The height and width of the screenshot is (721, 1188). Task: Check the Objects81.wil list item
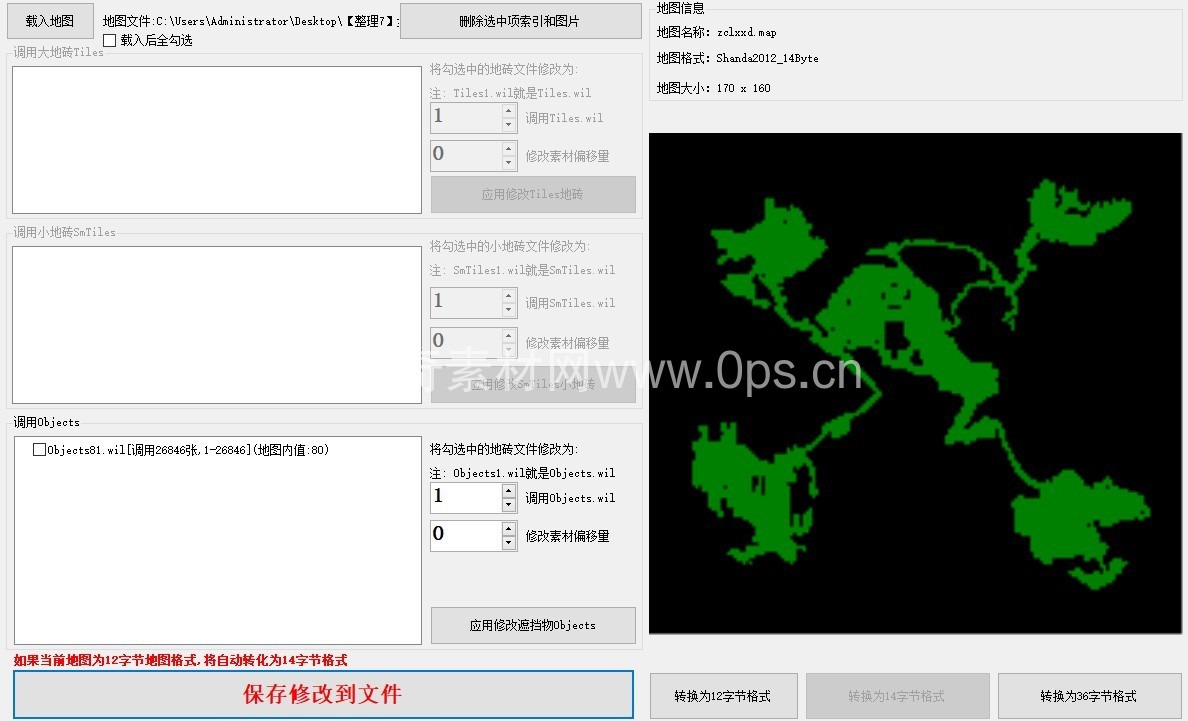click(40, 450)
